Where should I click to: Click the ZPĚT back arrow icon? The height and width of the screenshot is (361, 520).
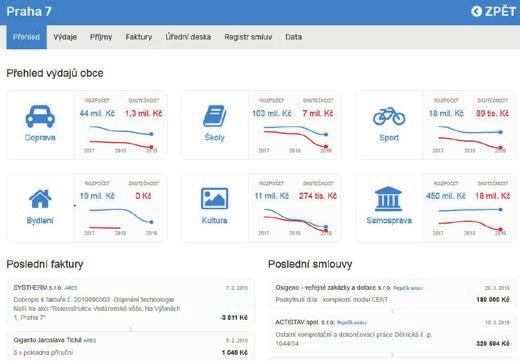coord(477,11)
